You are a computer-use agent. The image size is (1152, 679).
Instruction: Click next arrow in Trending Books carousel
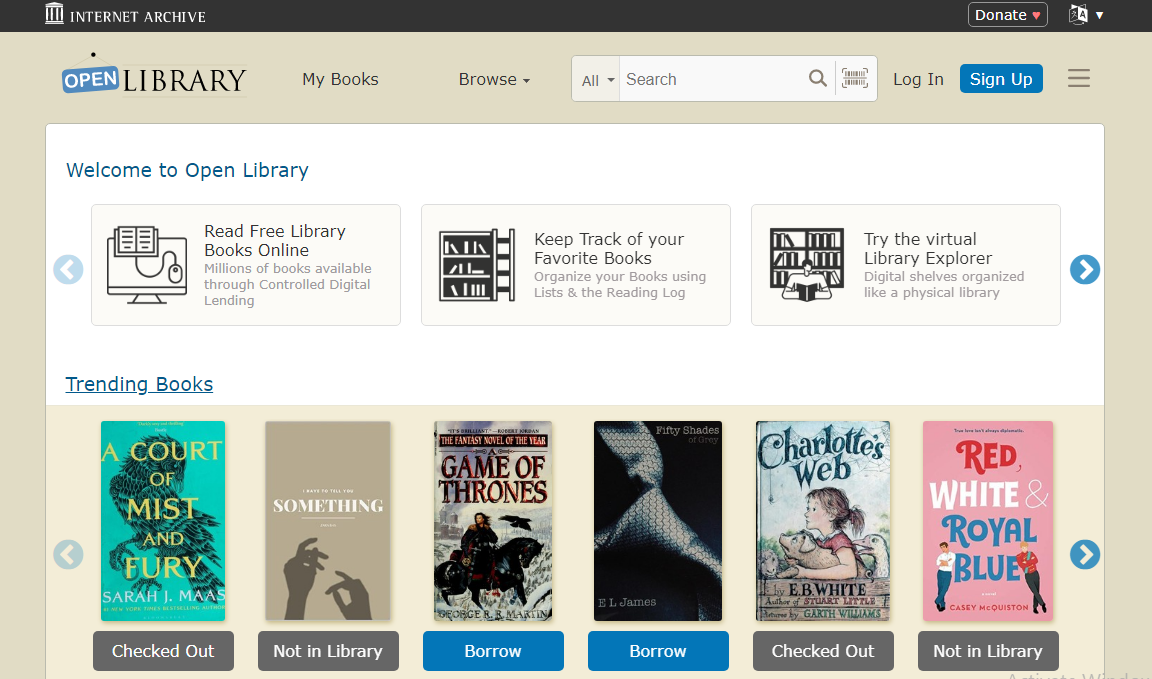tap(1084, 555)
